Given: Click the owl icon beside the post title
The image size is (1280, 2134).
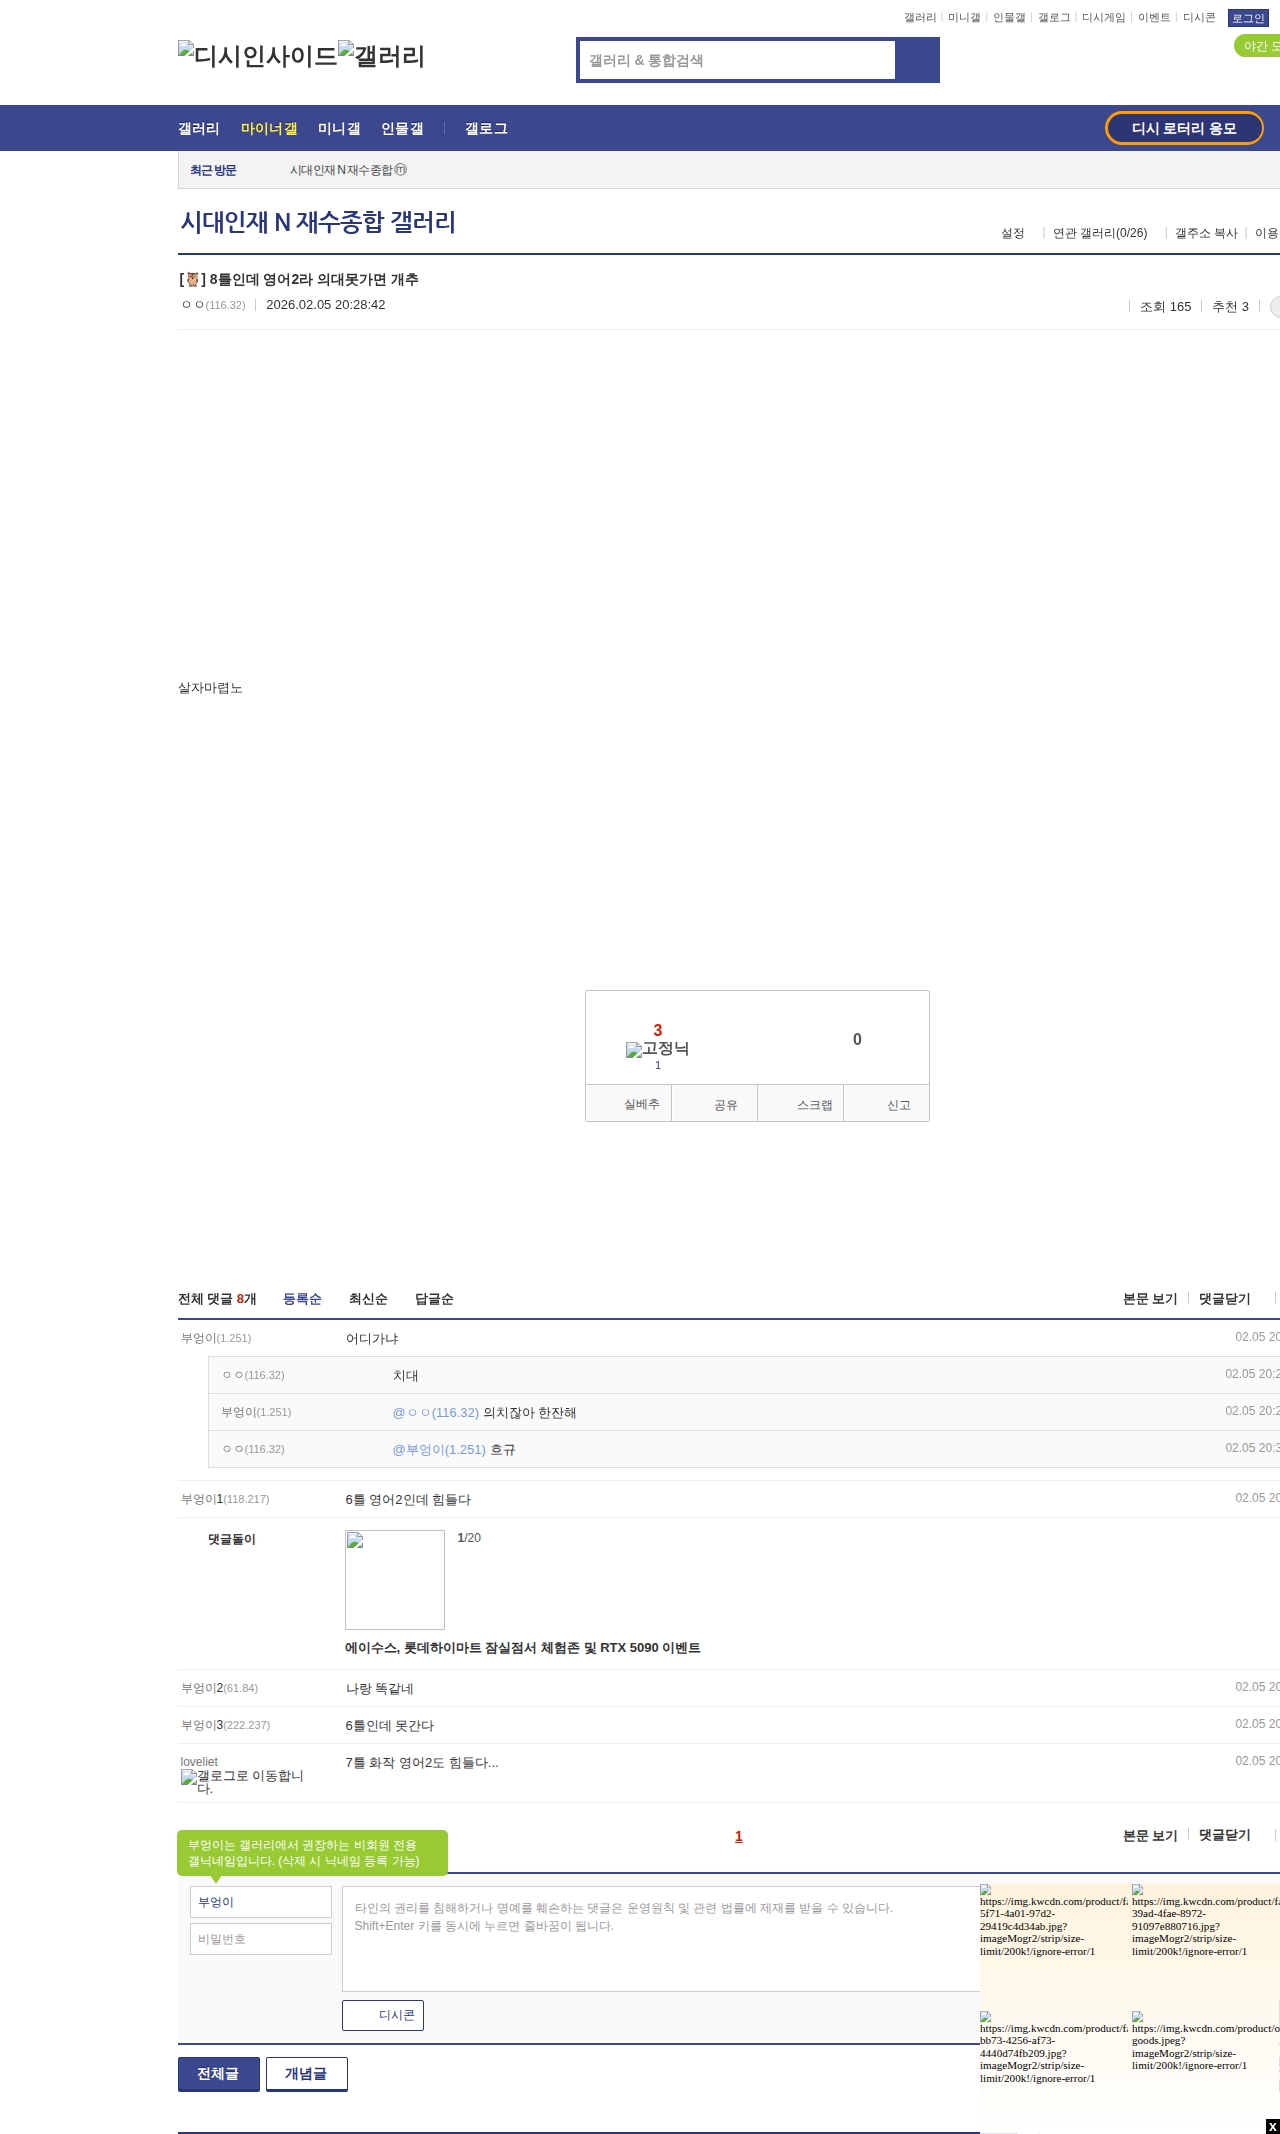Looking at the screenshot, I should [193, 280].
